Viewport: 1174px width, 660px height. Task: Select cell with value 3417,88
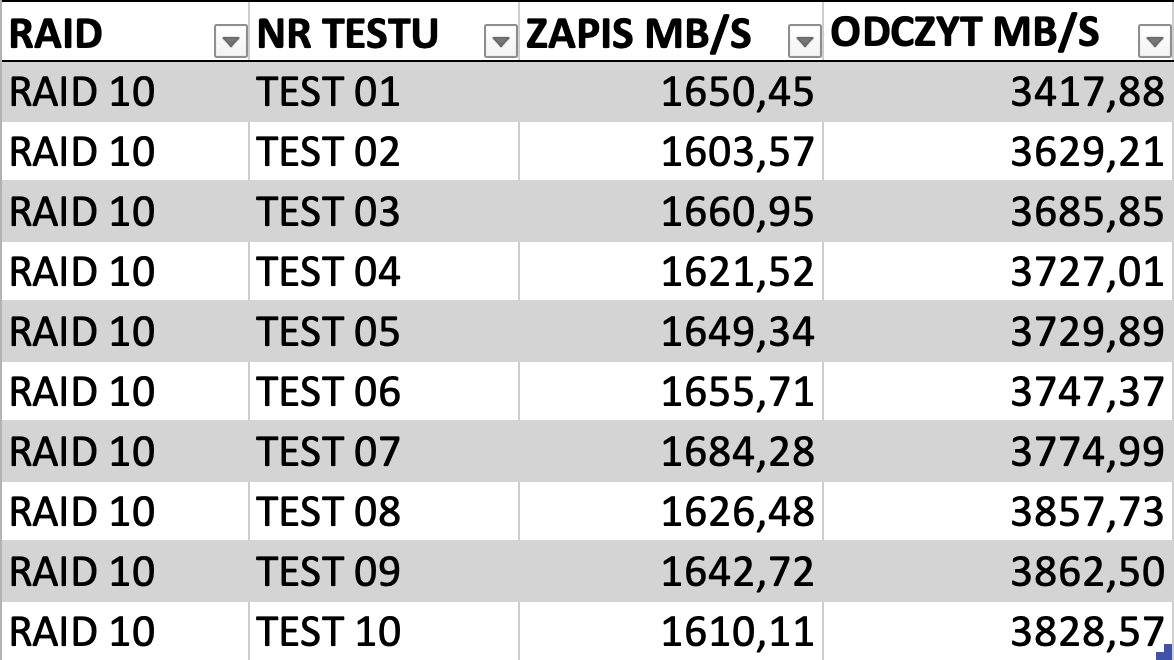tap(999, 91)
